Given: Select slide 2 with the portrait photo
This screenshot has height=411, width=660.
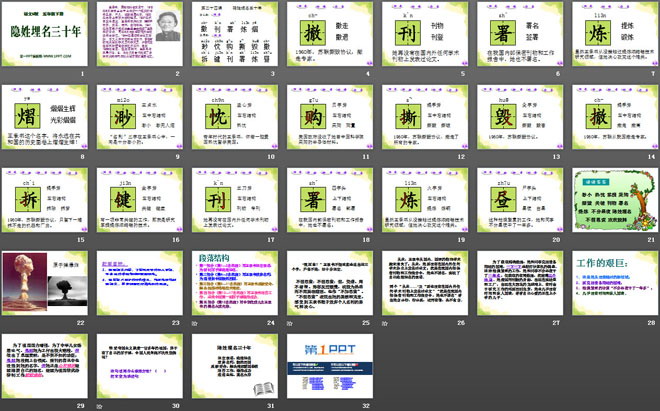Looking at the screenshot, I should point(140,34).
